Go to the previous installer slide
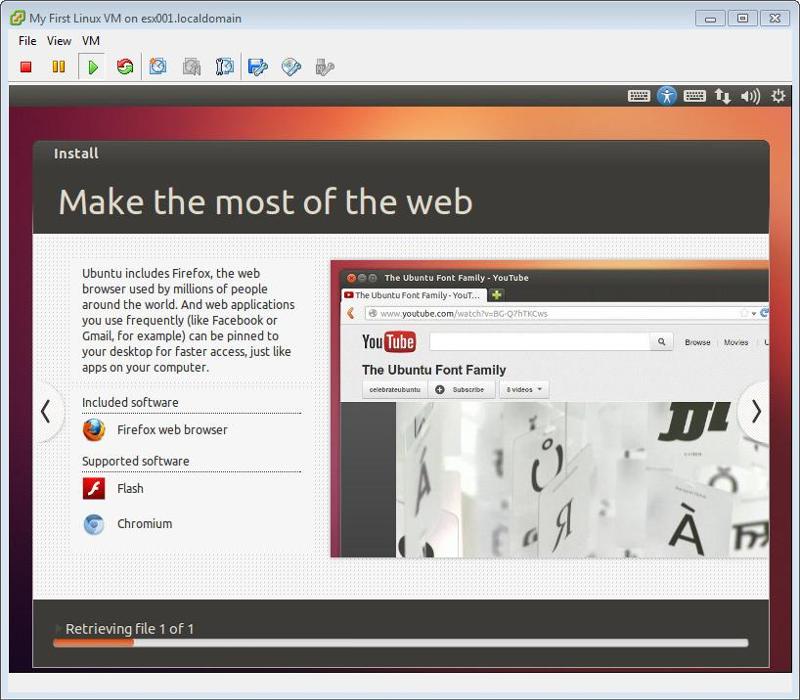The height and width of the screenshot is (700, 800). pyautogui.click(x=47, y=411)
